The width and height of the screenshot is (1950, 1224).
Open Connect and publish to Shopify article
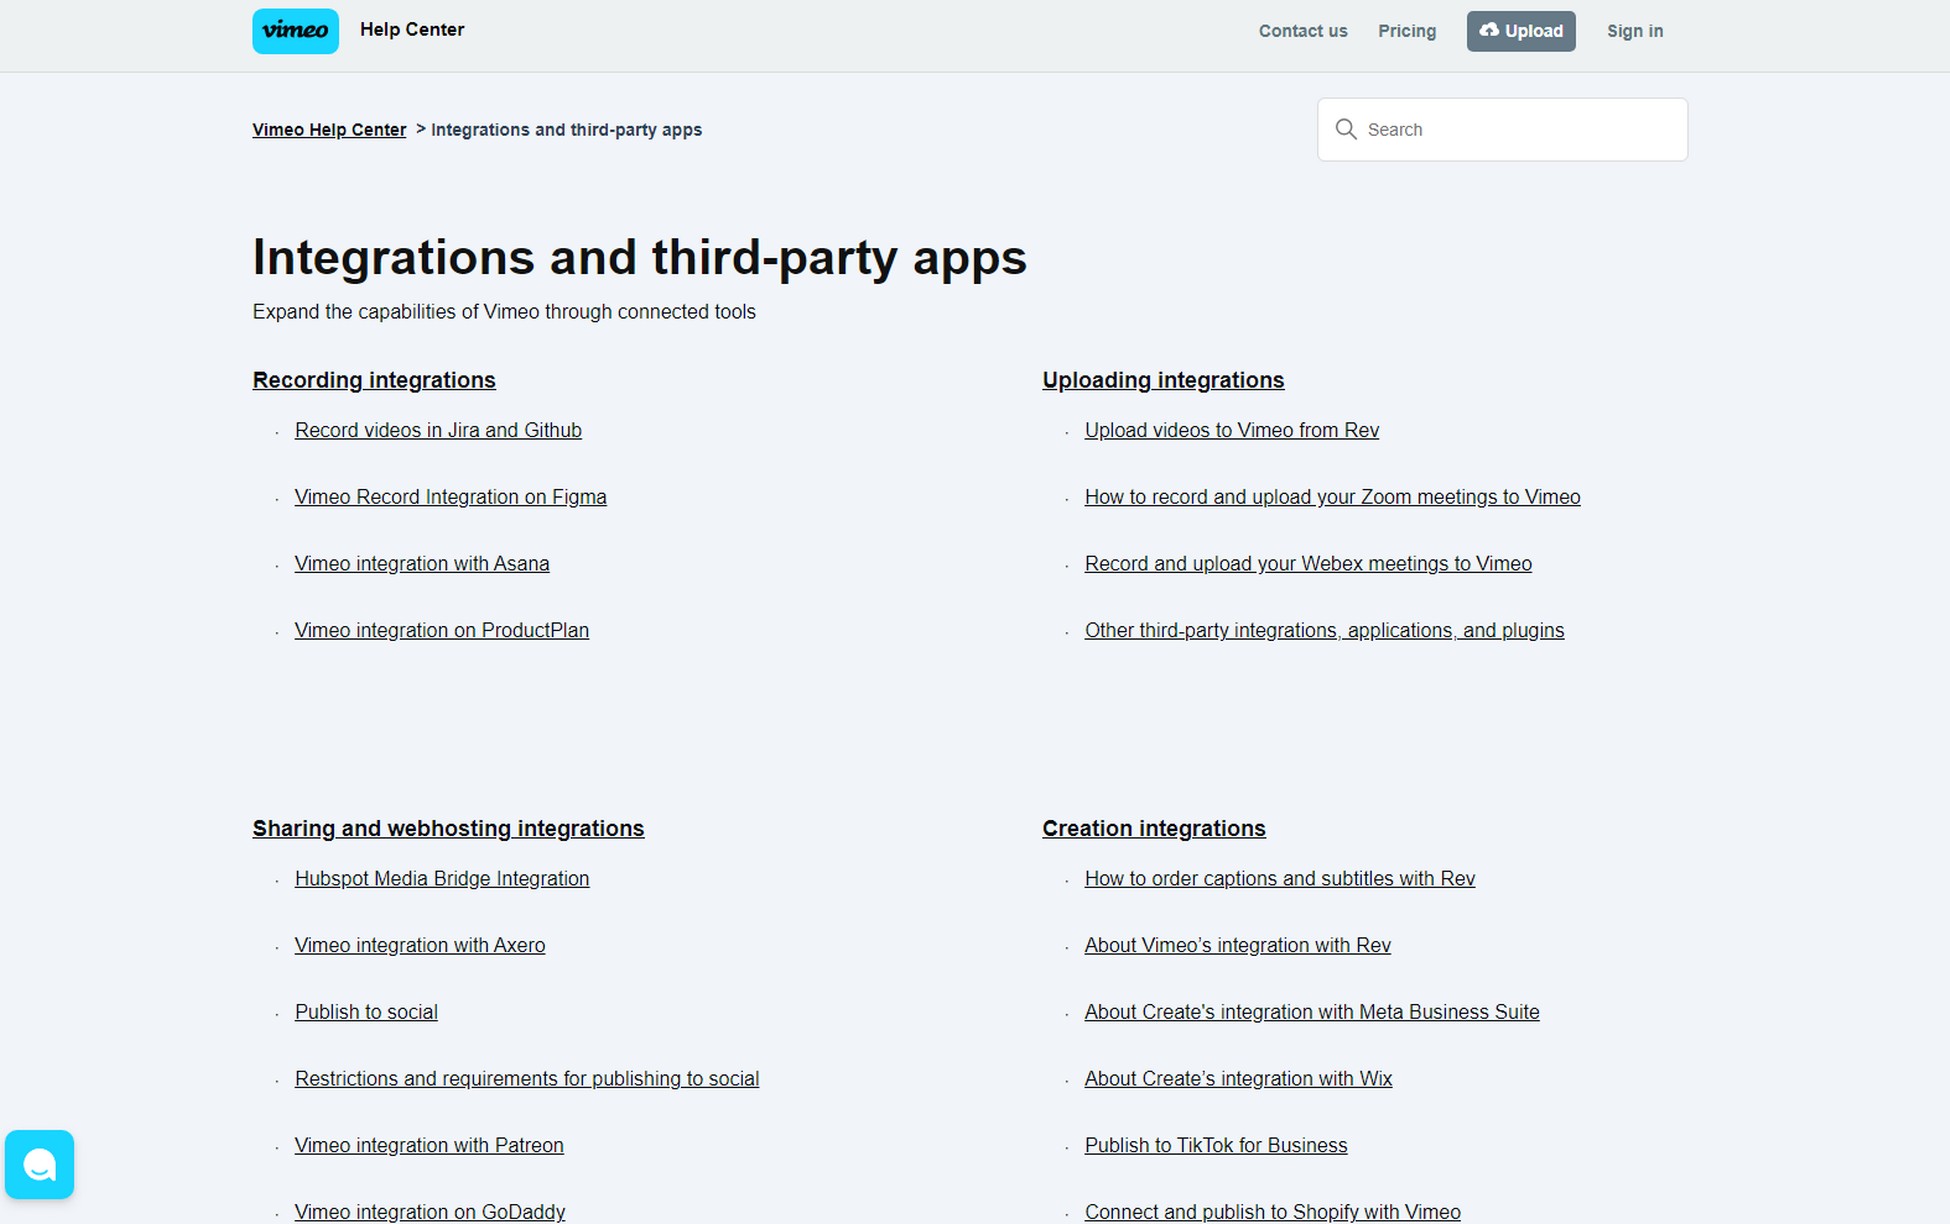coord(1272,1212)
